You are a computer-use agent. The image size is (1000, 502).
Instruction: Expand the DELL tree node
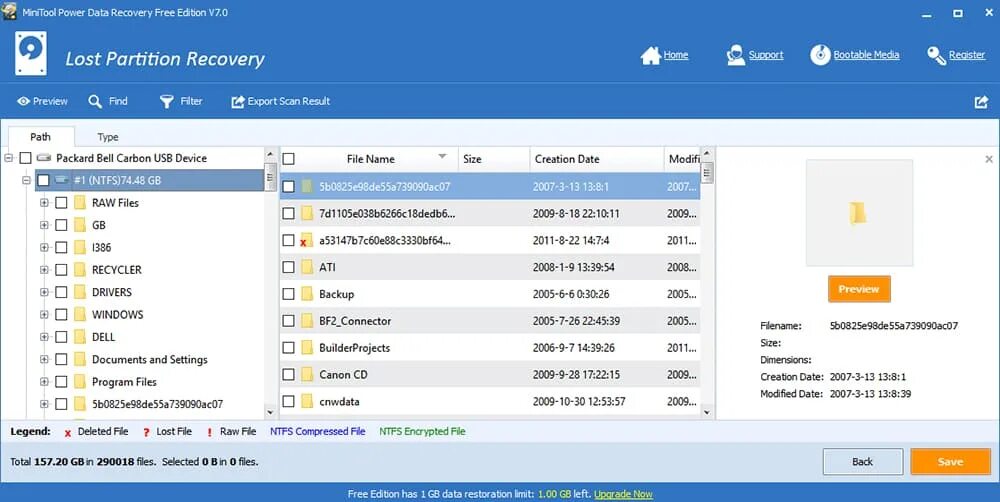(44, 337)
